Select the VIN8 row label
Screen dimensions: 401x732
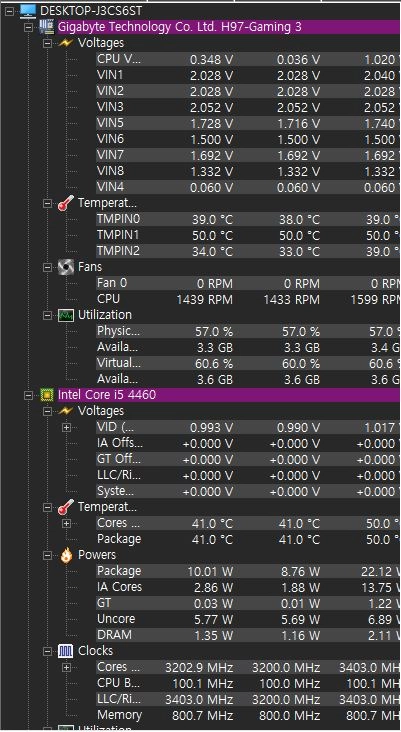tap(110, 171)
